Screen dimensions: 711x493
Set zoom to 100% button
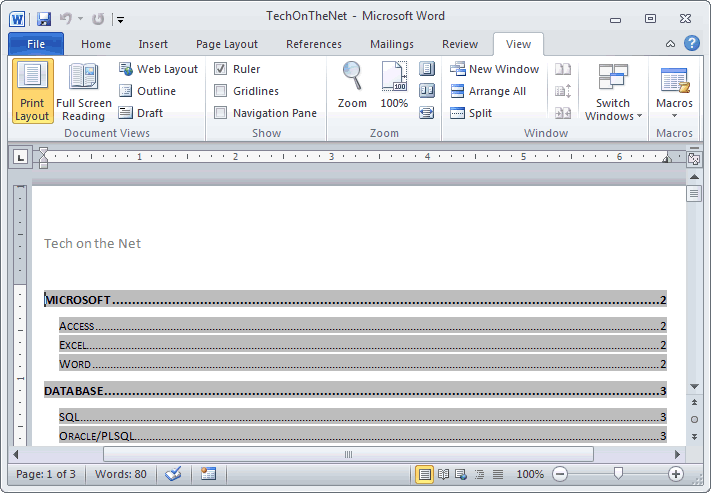point(394,85)
